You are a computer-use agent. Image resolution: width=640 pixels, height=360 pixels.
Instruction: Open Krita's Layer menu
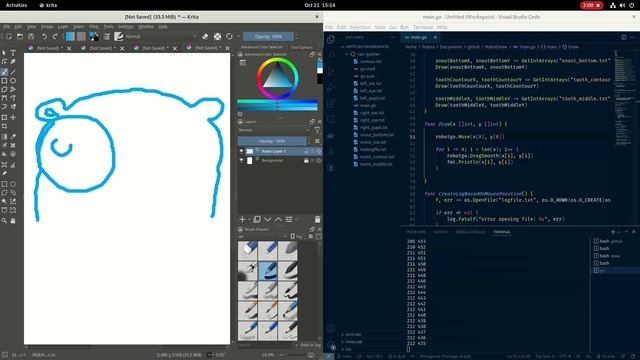point(62,27)
